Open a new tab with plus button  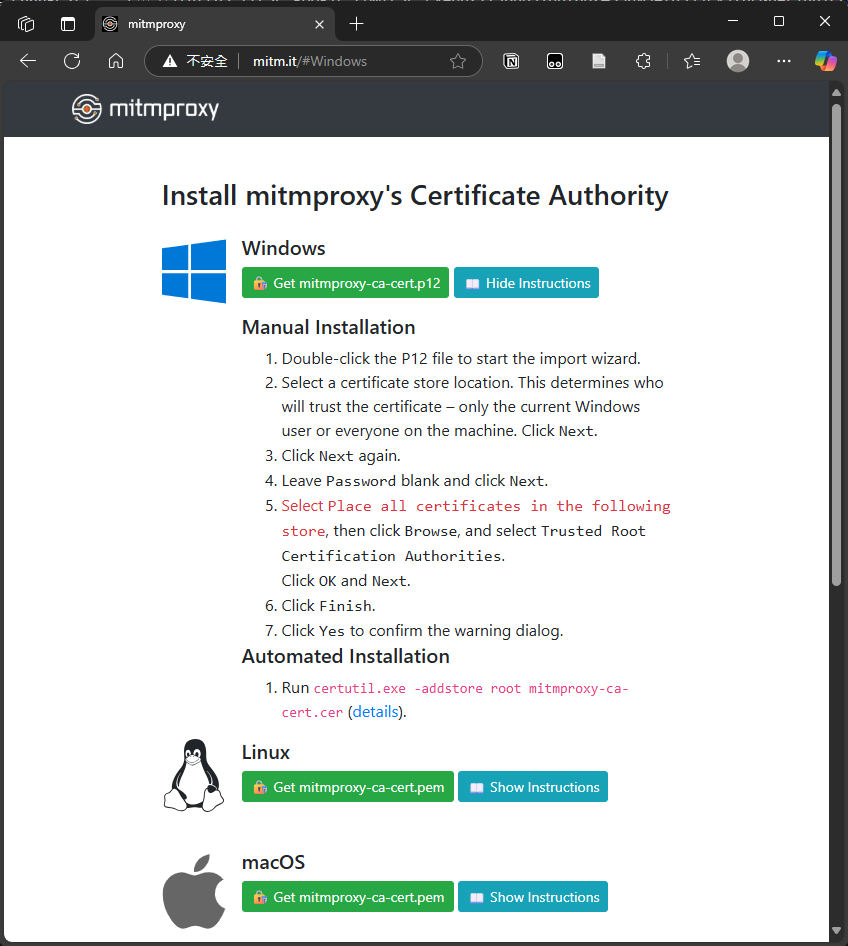357,23
